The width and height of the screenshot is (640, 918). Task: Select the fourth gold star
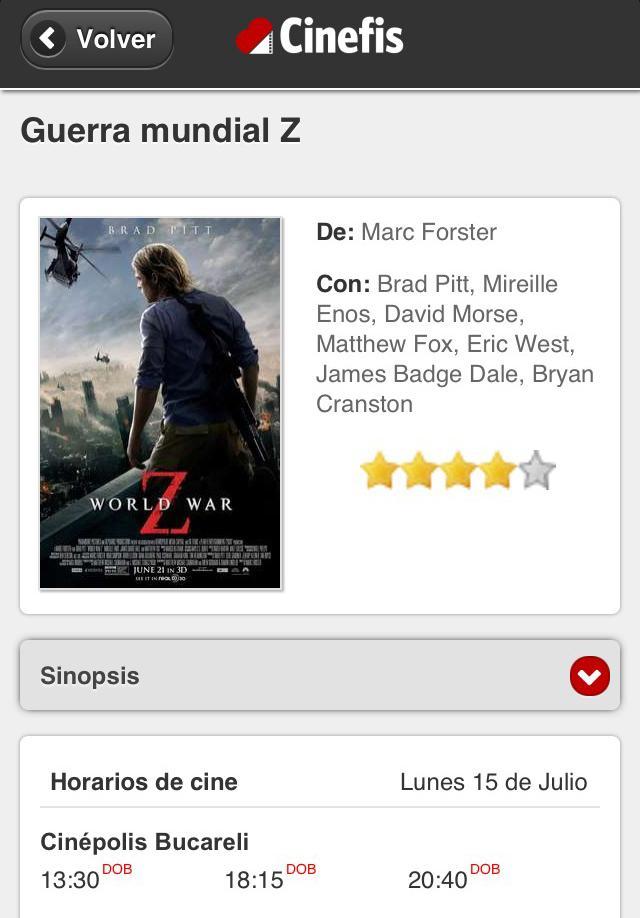(497, 470)
